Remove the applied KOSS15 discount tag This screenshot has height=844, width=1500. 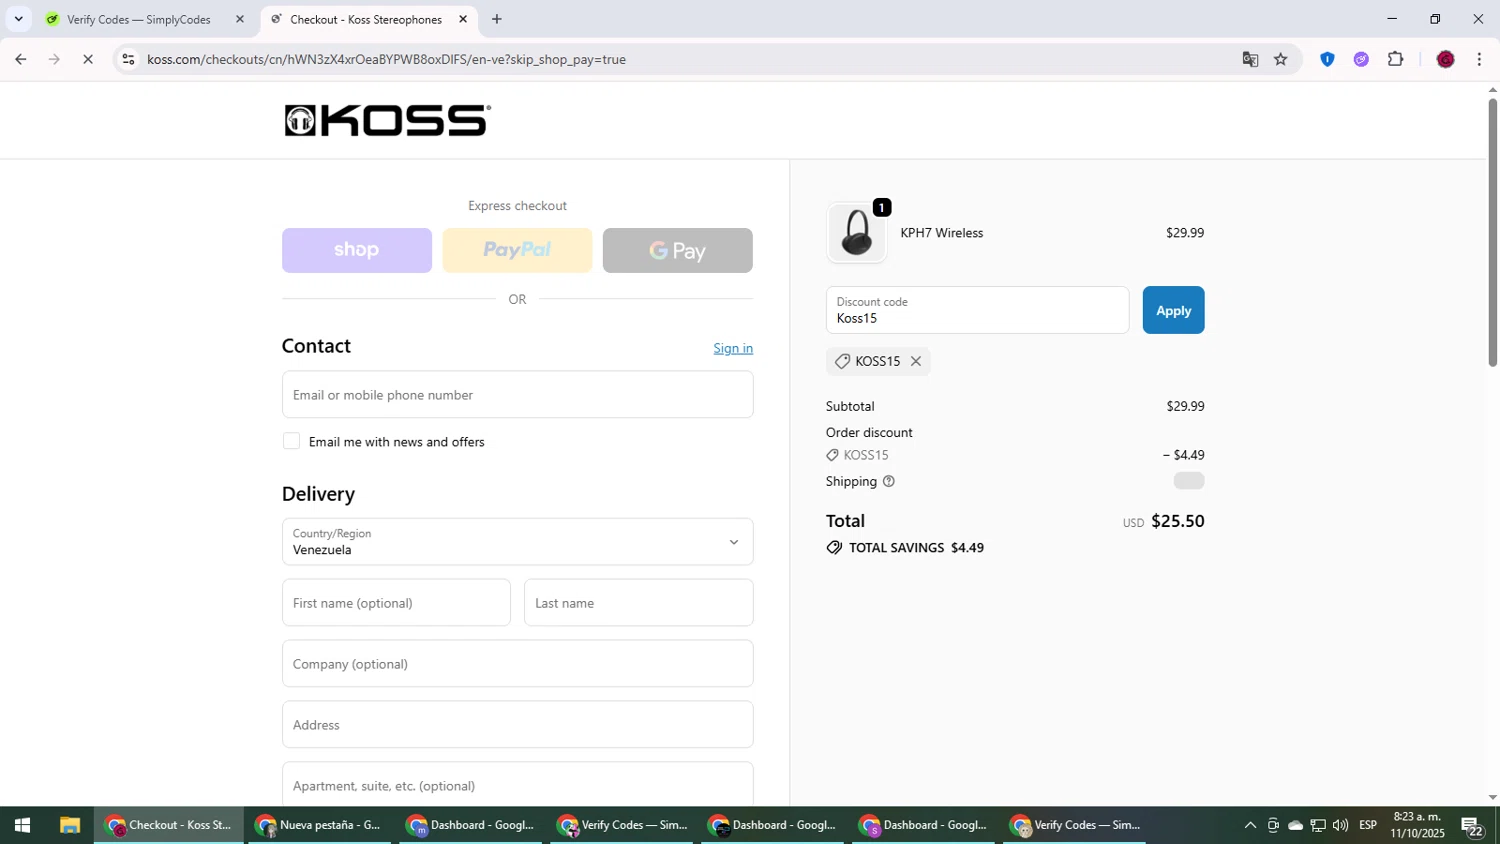[x=915, y=361]
